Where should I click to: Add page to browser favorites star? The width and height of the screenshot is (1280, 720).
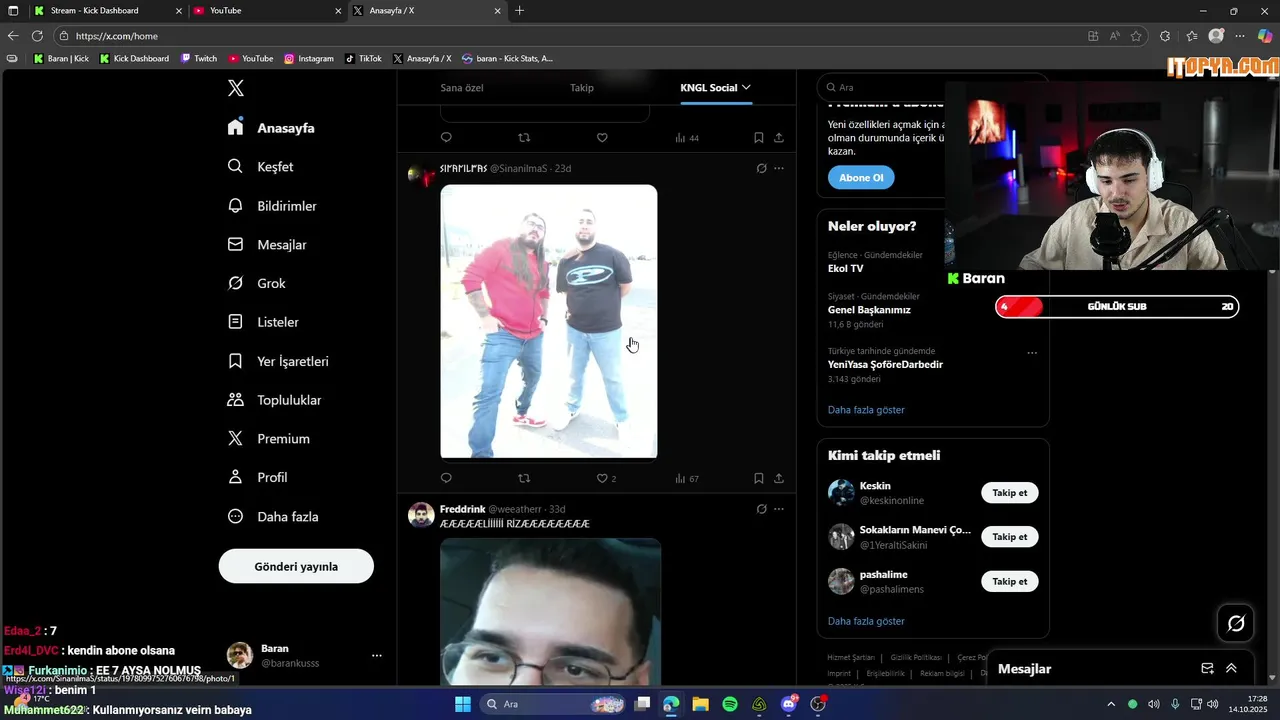tap(1136, 36)
